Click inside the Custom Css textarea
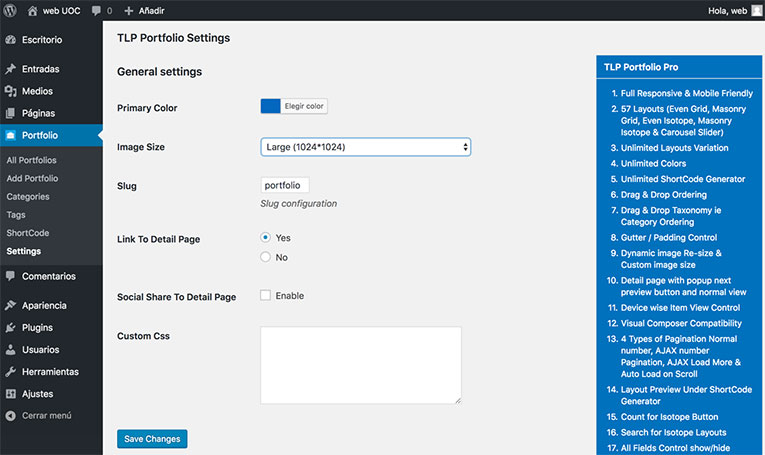Viewport: 765px width, 455px height. coord(361,365)
